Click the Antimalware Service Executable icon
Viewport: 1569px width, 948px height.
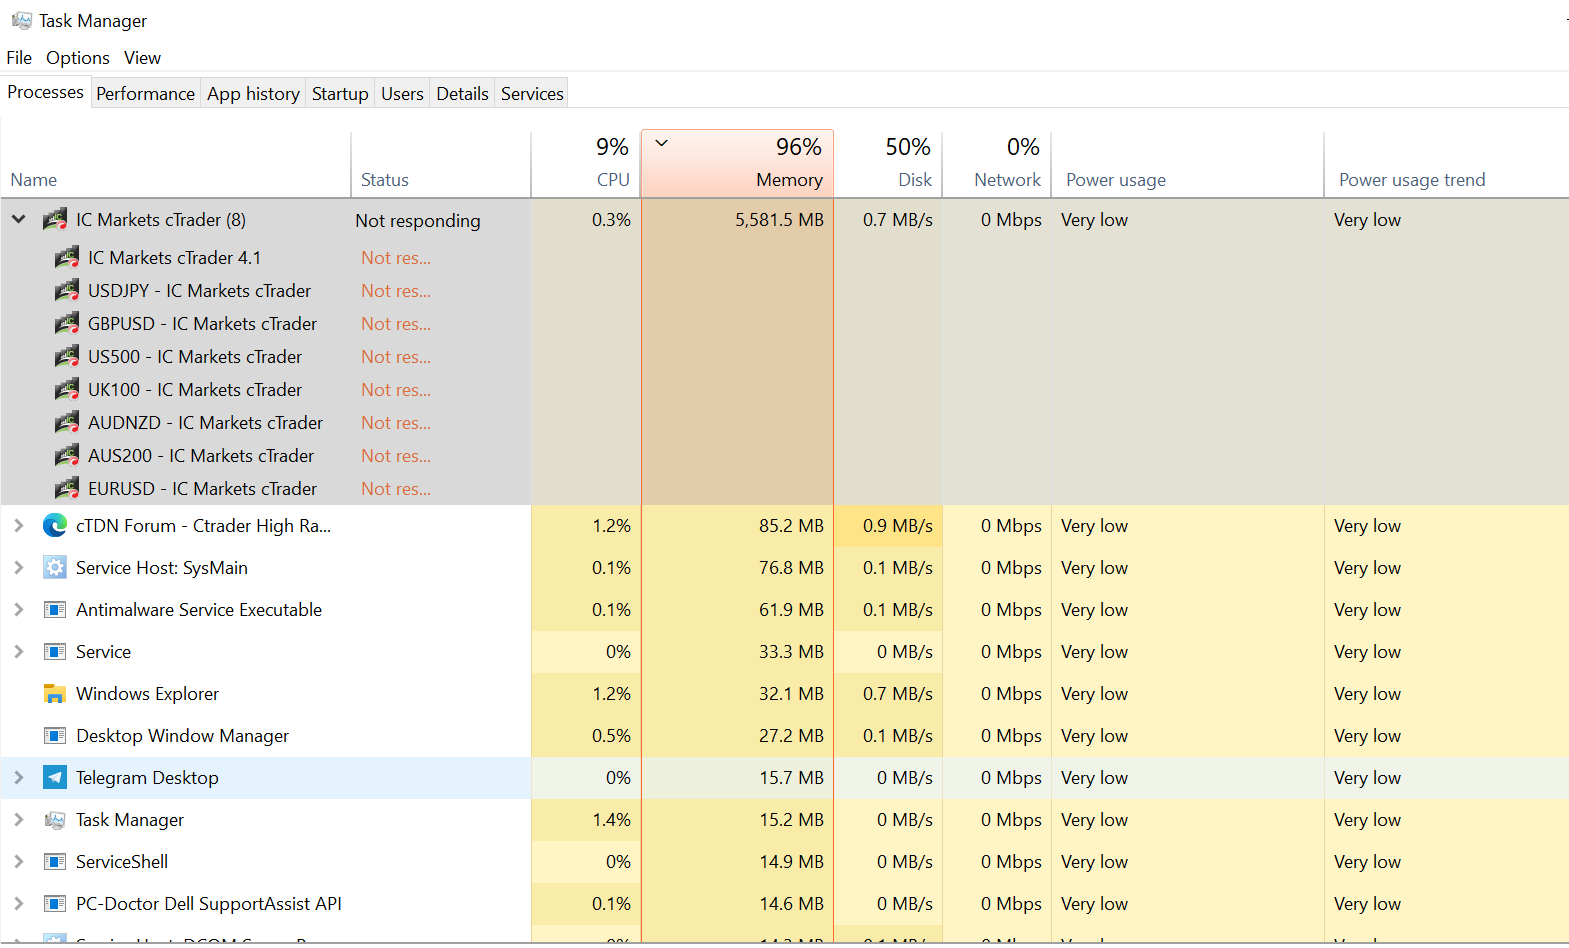point(55,610)
